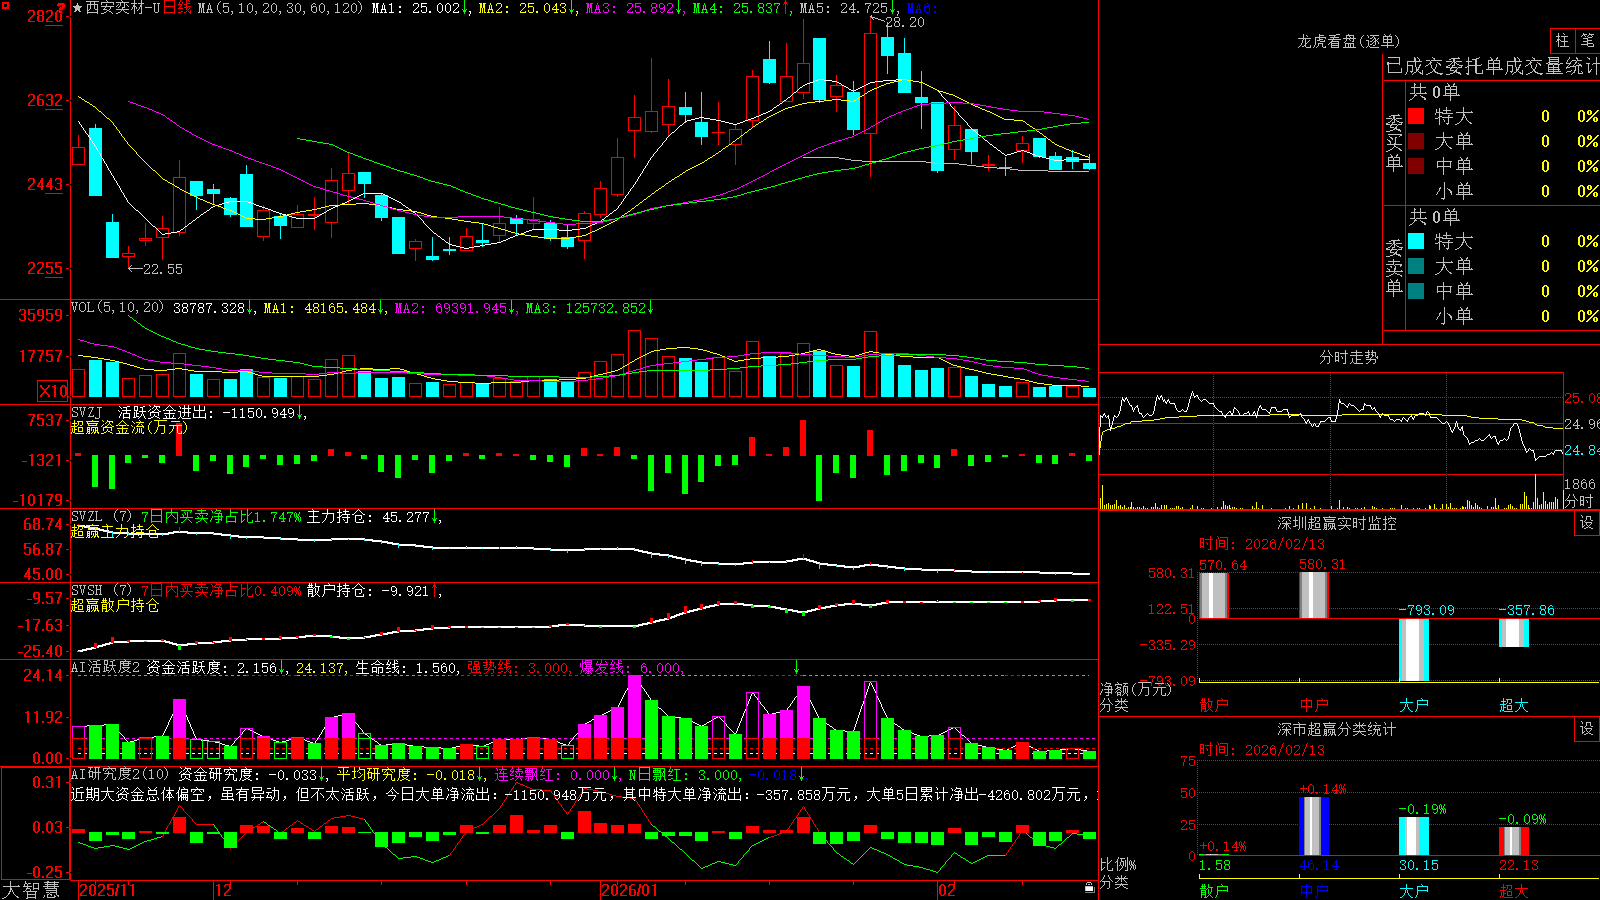Click the 时间: 2026/02/13 in 实时监控 panel
This screenshot has width=1600, height=900.
pyautogui.click(x=1262, y=544)
